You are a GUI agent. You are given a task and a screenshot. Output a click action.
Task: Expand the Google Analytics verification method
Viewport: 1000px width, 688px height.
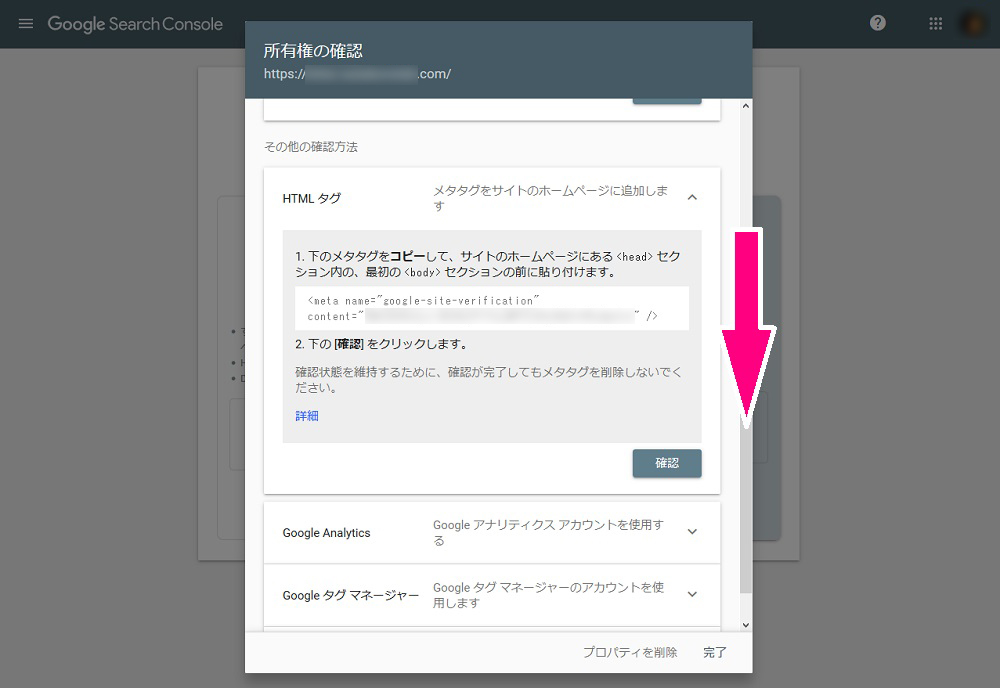point(693,532)
